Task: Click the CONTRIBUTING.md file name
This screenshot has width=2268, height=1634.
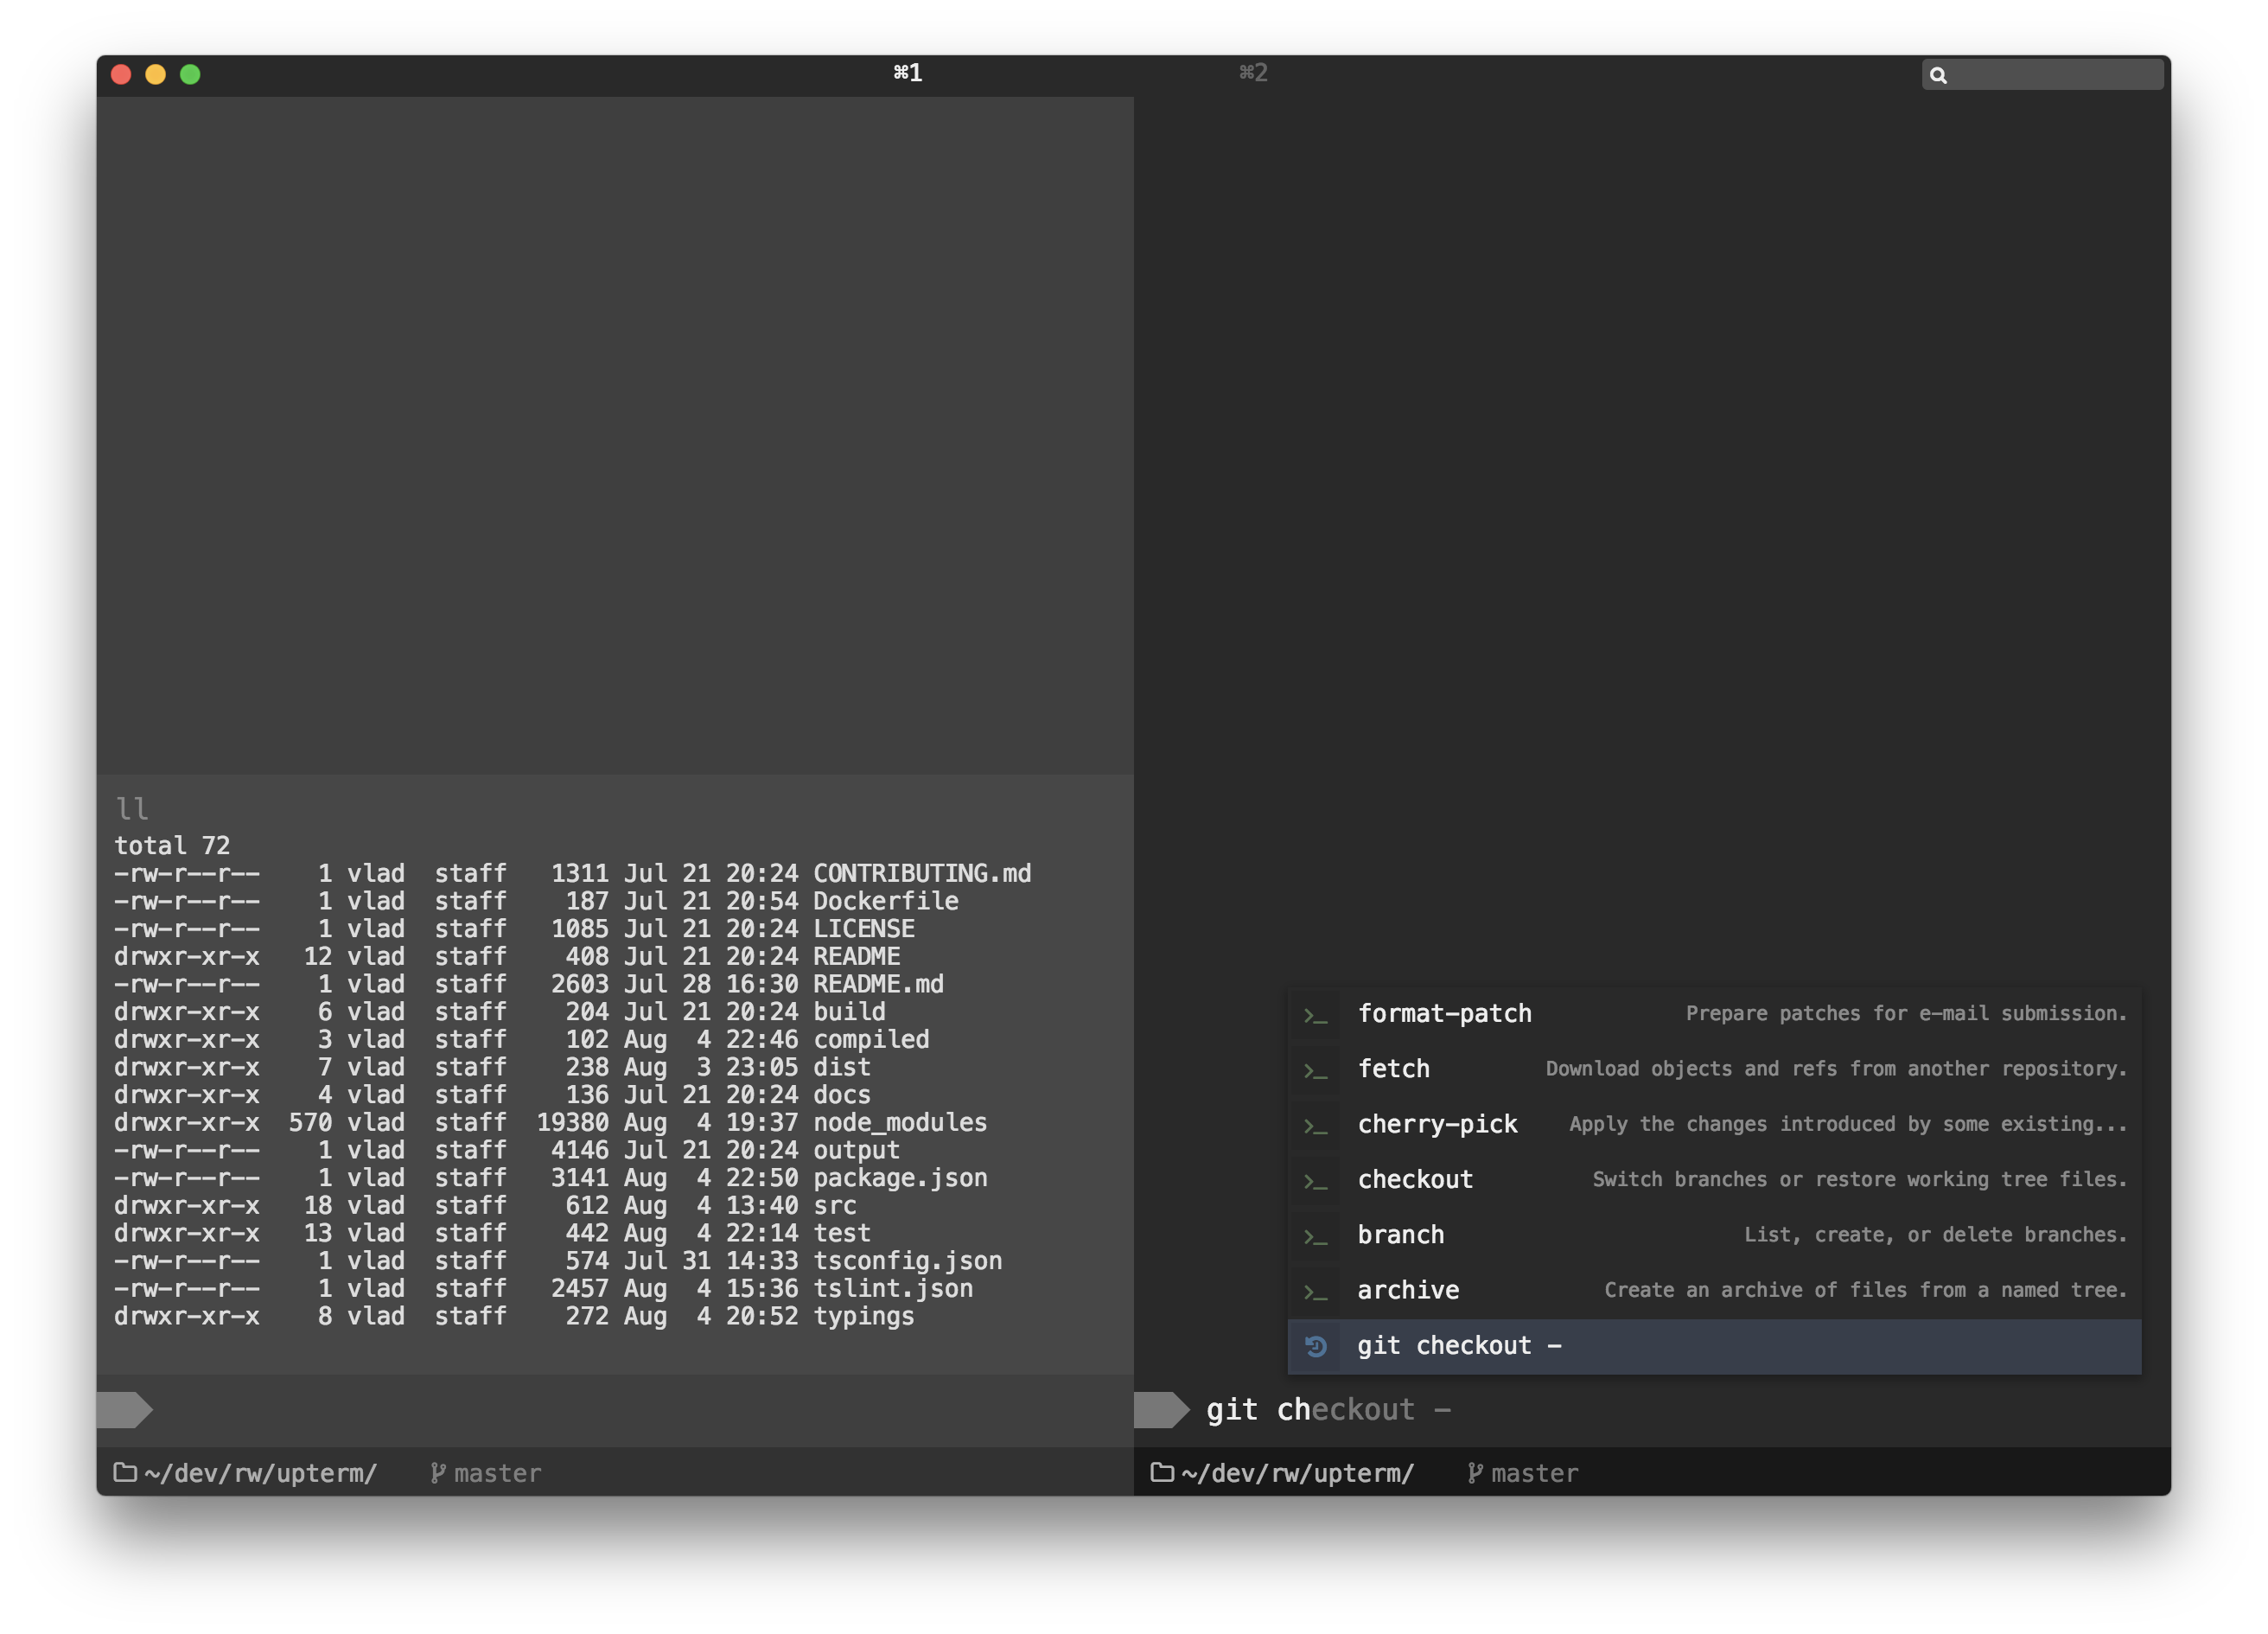Action: [x=922, y=873]
